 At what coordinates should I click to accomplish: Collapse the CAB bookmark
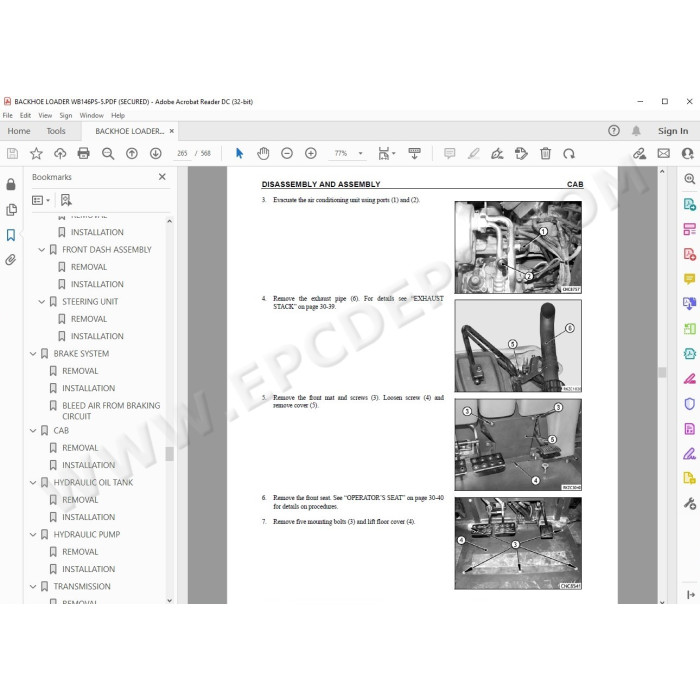(33, 430)
